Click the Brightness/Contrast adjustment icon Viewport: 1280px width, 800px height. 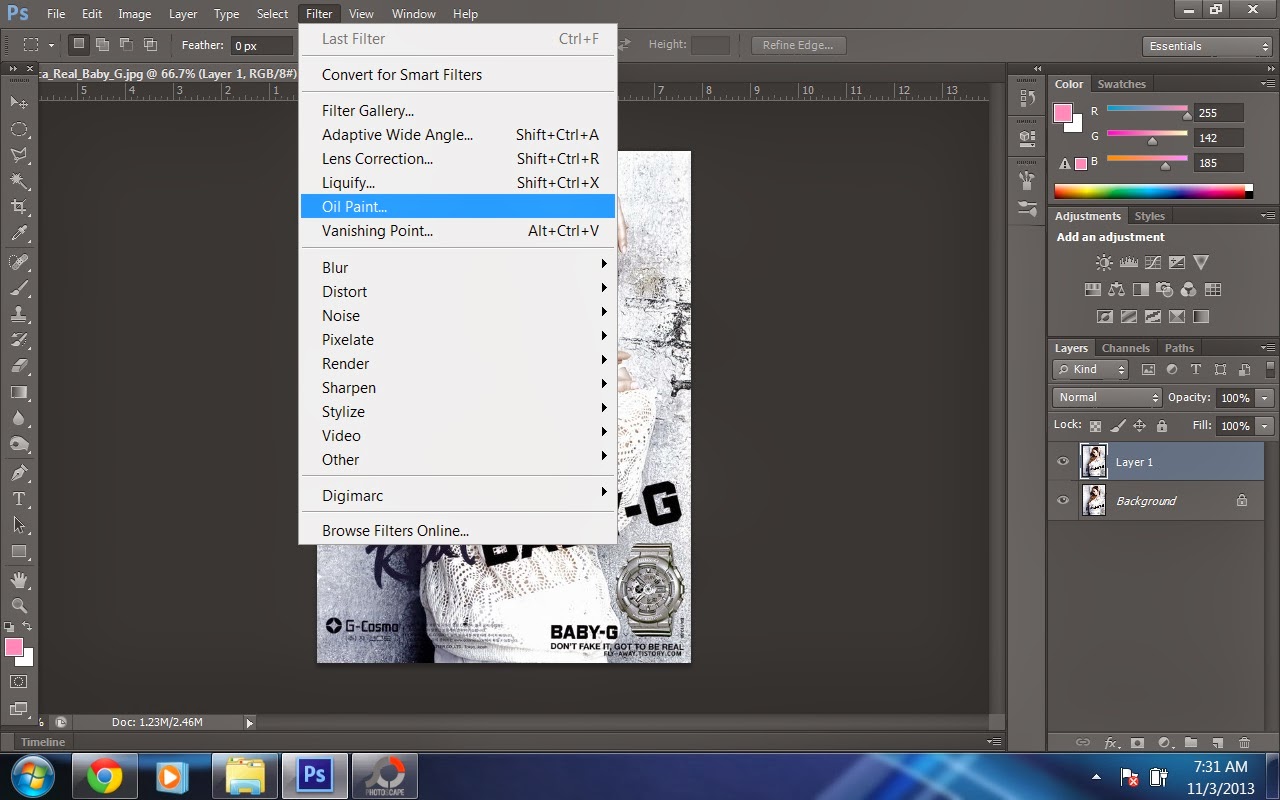coord(1104,263)
